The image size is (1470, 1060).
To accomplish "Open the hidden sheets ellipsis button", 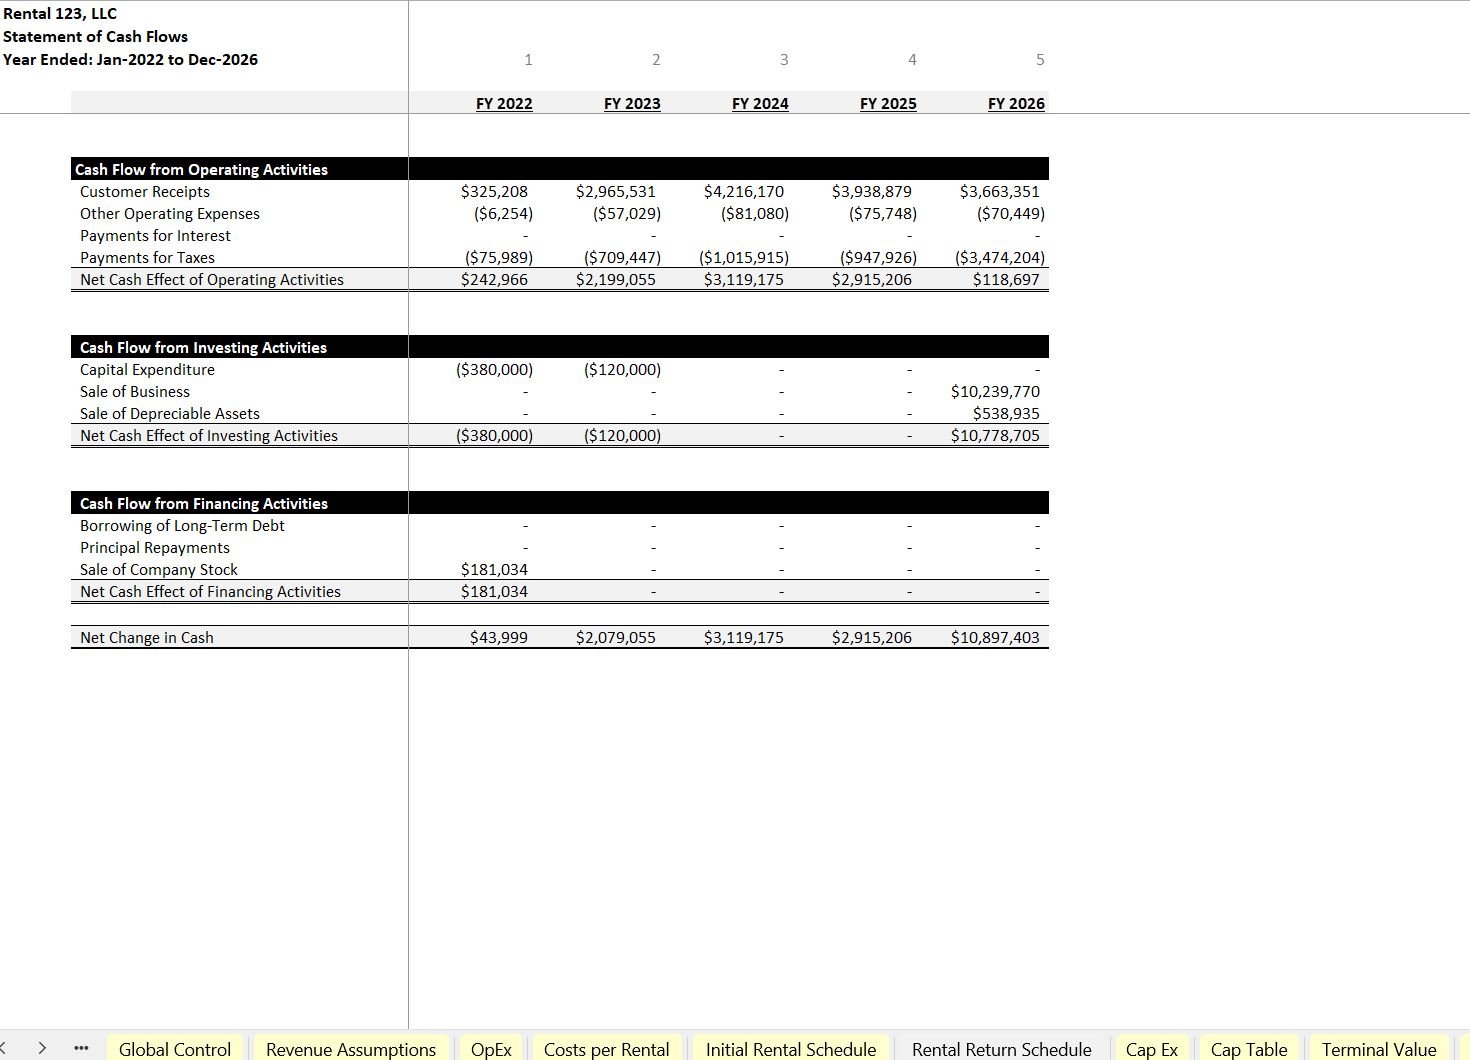I will coord(81,1049).
